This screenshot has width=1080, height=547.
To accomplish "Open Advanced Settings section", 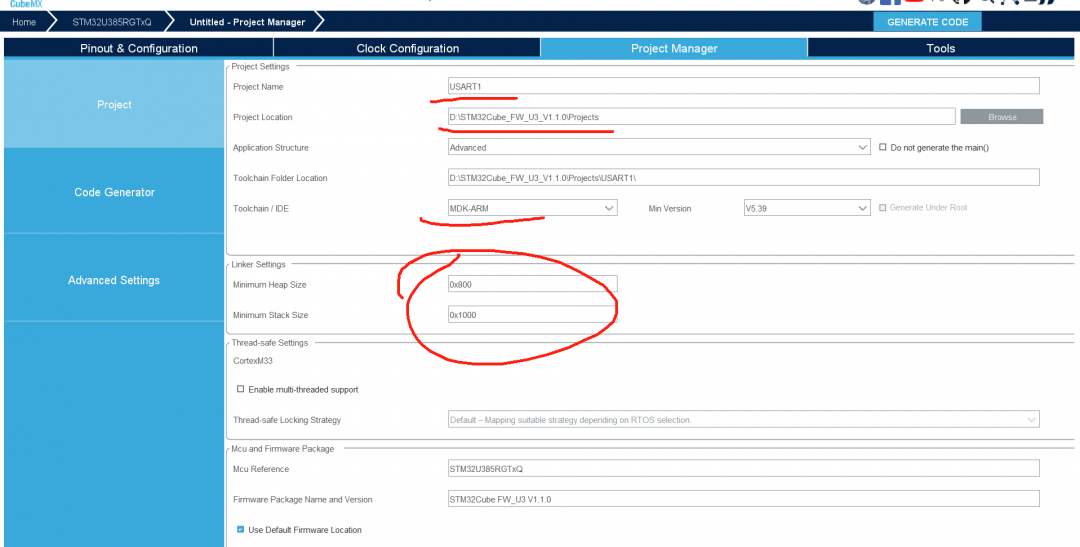I will [x=114, y=280].
